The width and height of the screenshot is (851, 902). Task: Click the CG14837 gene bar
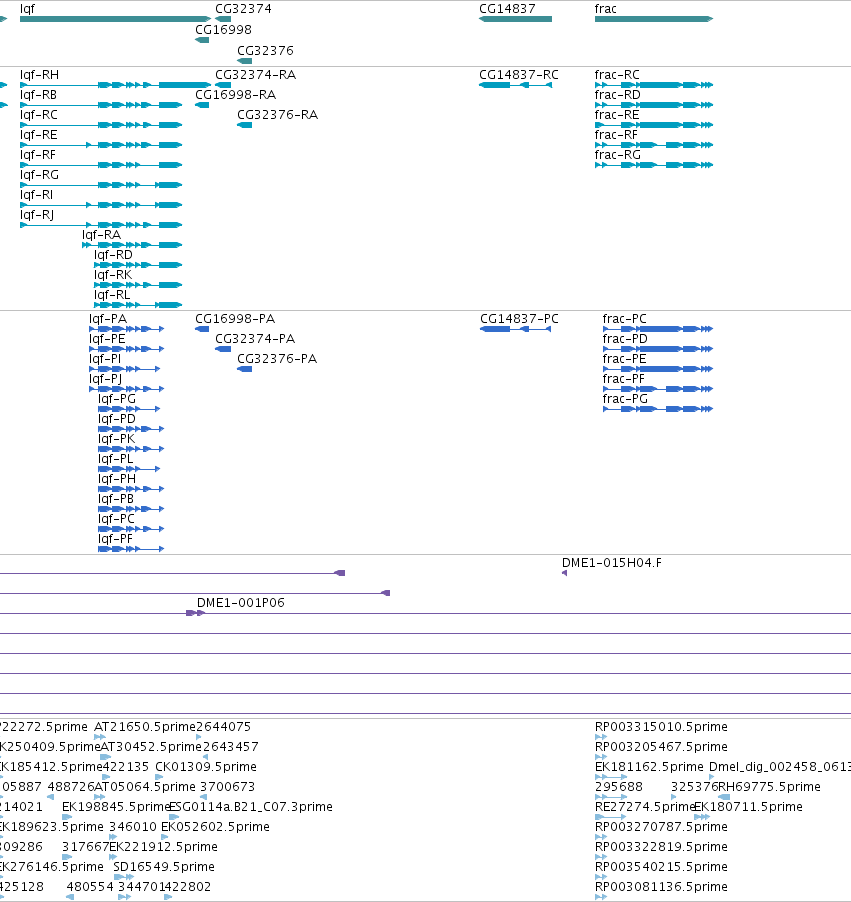pyautogui.click(x=516, y=19)
